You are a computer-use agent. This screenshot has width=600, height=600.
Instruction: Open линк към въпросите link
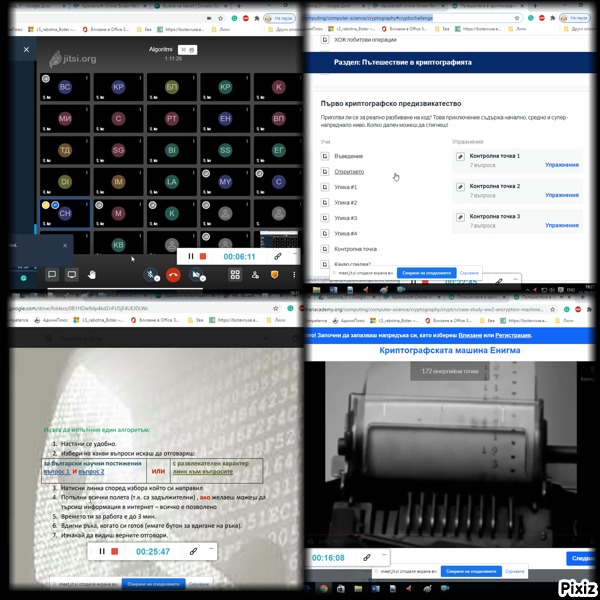click(203, 471)
